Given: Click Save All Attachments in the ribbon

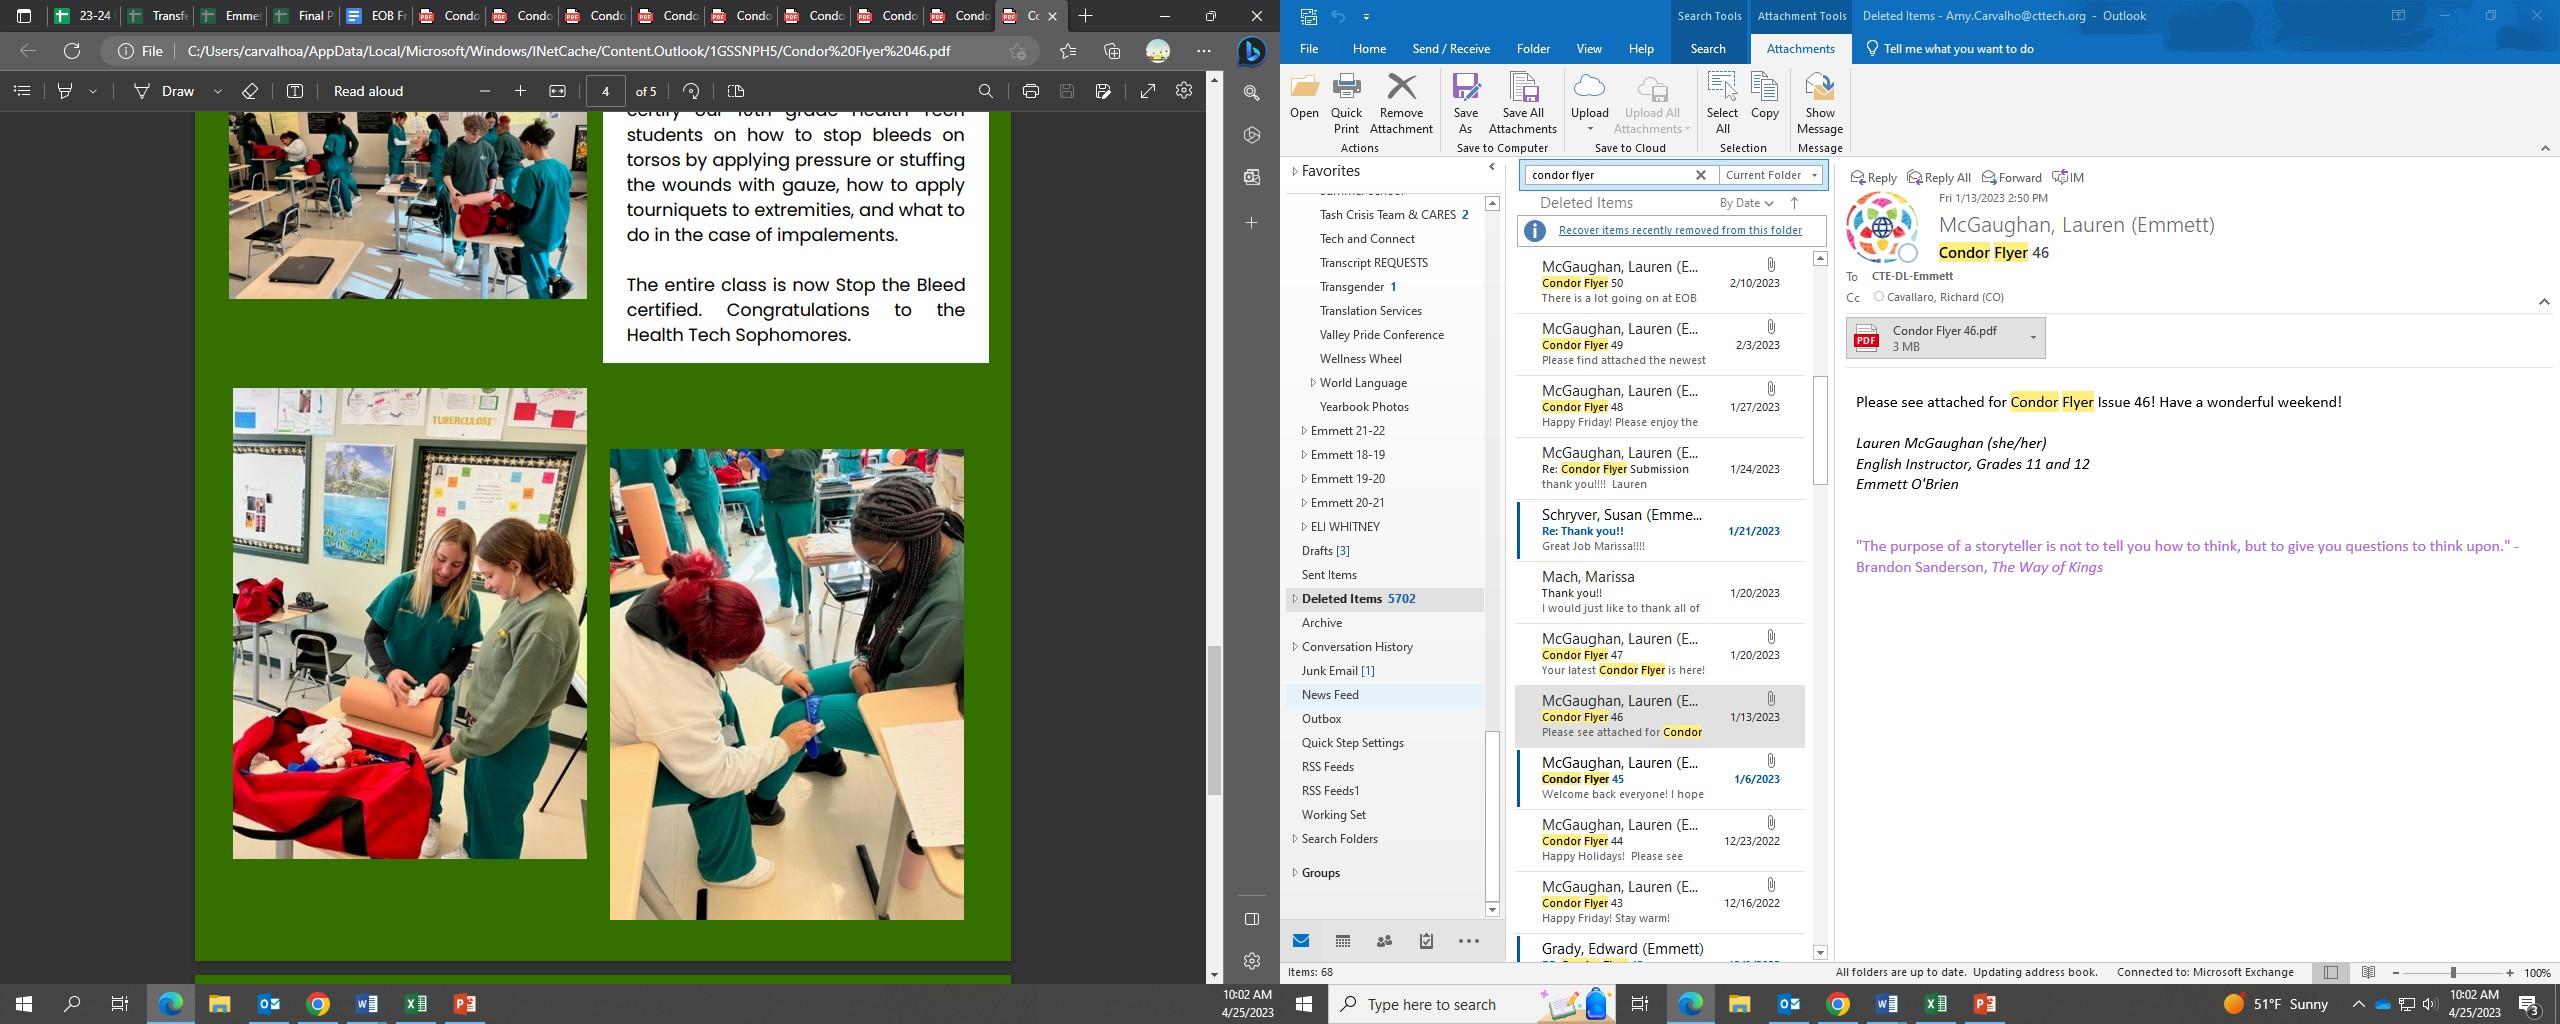Looking at the screenshot, I should coord(1522,103).
